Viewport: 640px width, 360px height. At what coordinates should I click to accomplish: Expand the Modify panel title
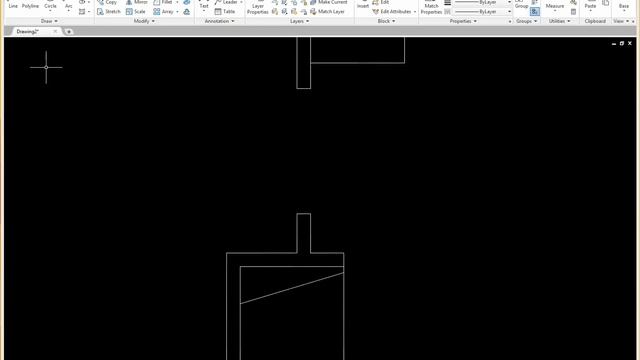[144, 21]
